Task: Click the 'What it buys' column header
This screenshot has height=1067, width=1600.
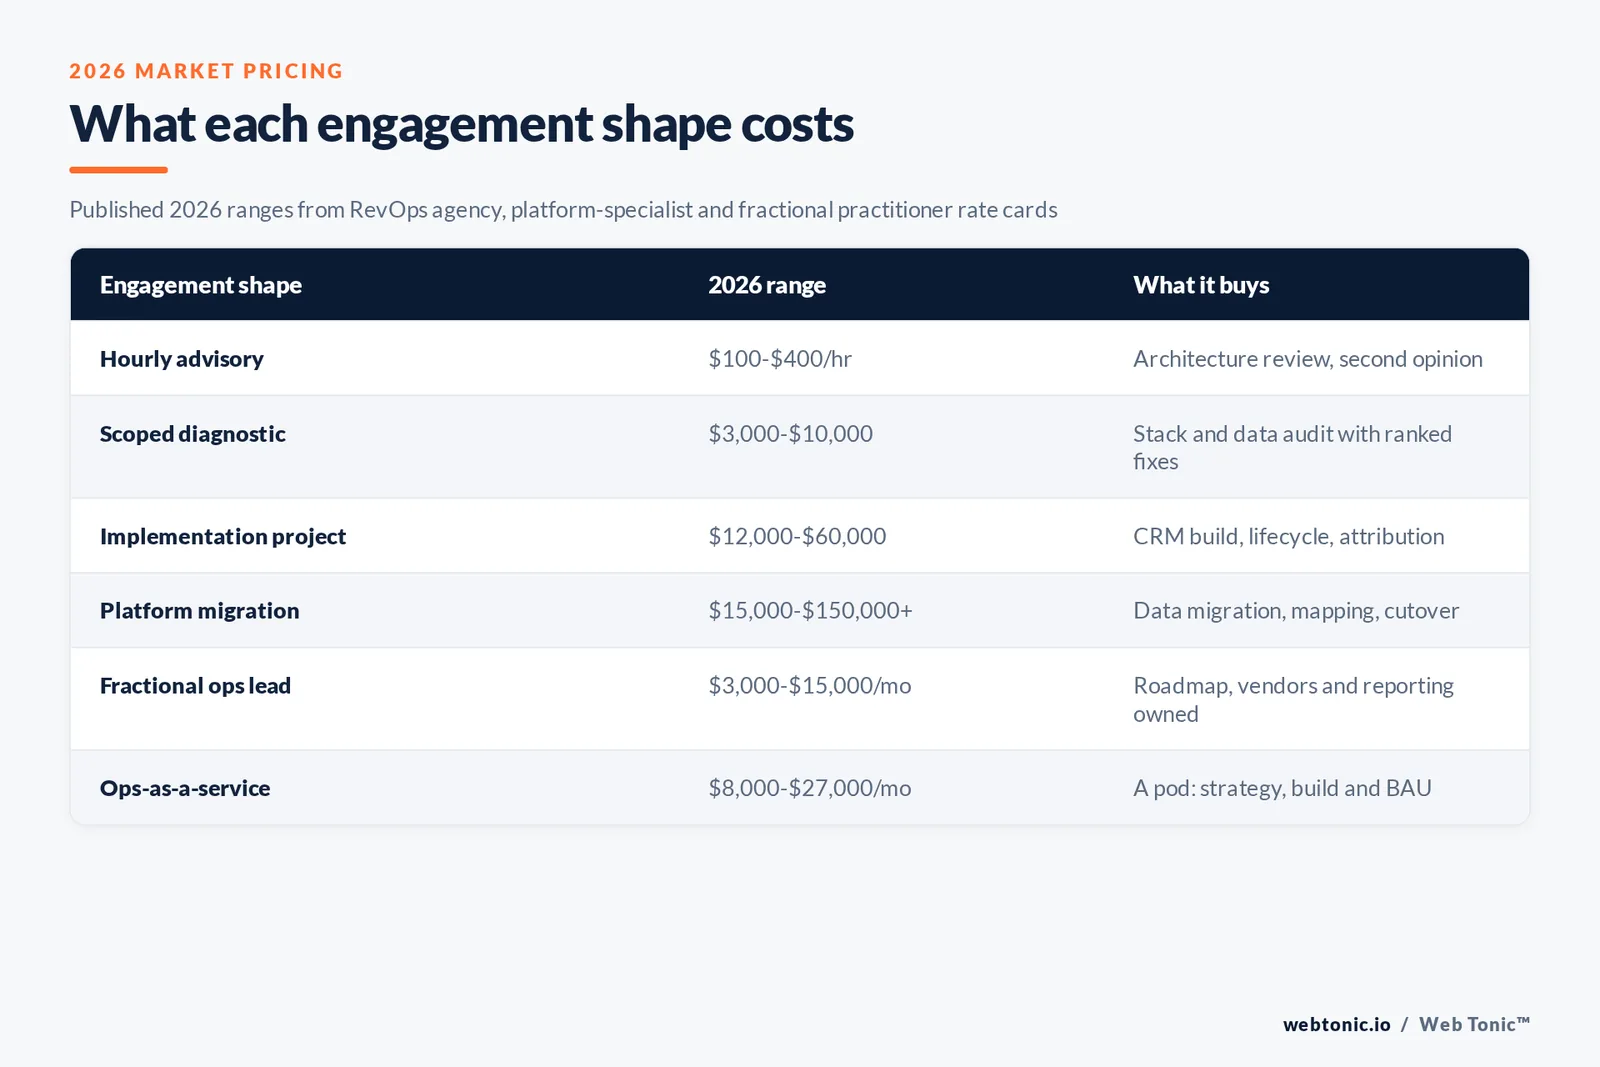Action: click(1201, 285)
